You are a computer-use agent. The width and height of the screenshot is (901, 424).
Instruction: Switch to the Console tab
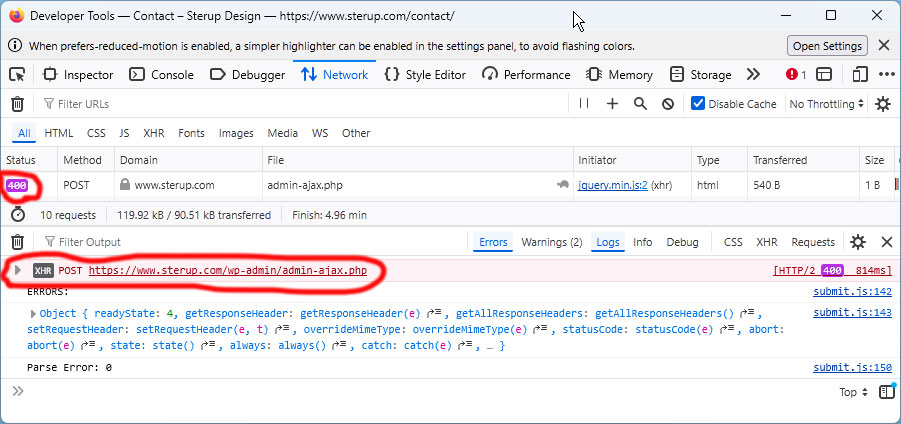tap(161, 75)
